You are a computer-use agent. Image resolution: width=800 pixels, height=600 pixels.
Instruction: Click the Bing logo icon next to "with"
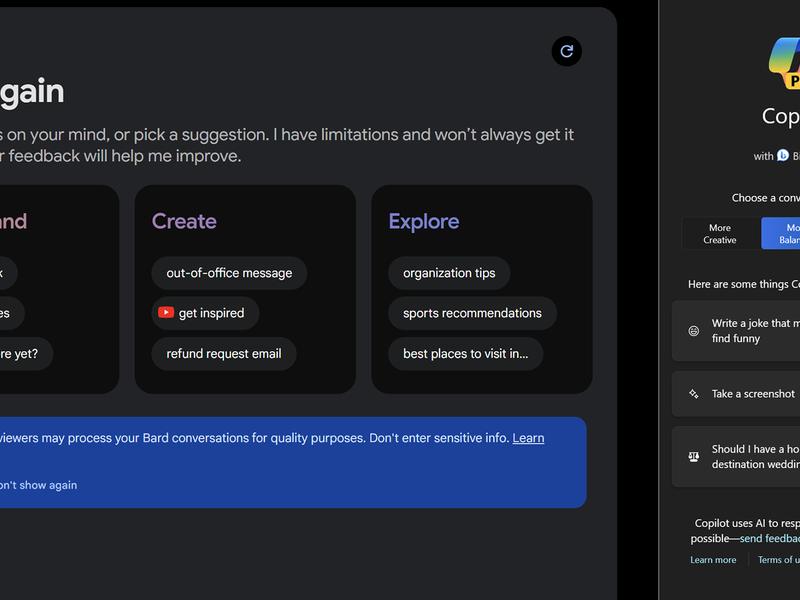click(x=783, y=156)
